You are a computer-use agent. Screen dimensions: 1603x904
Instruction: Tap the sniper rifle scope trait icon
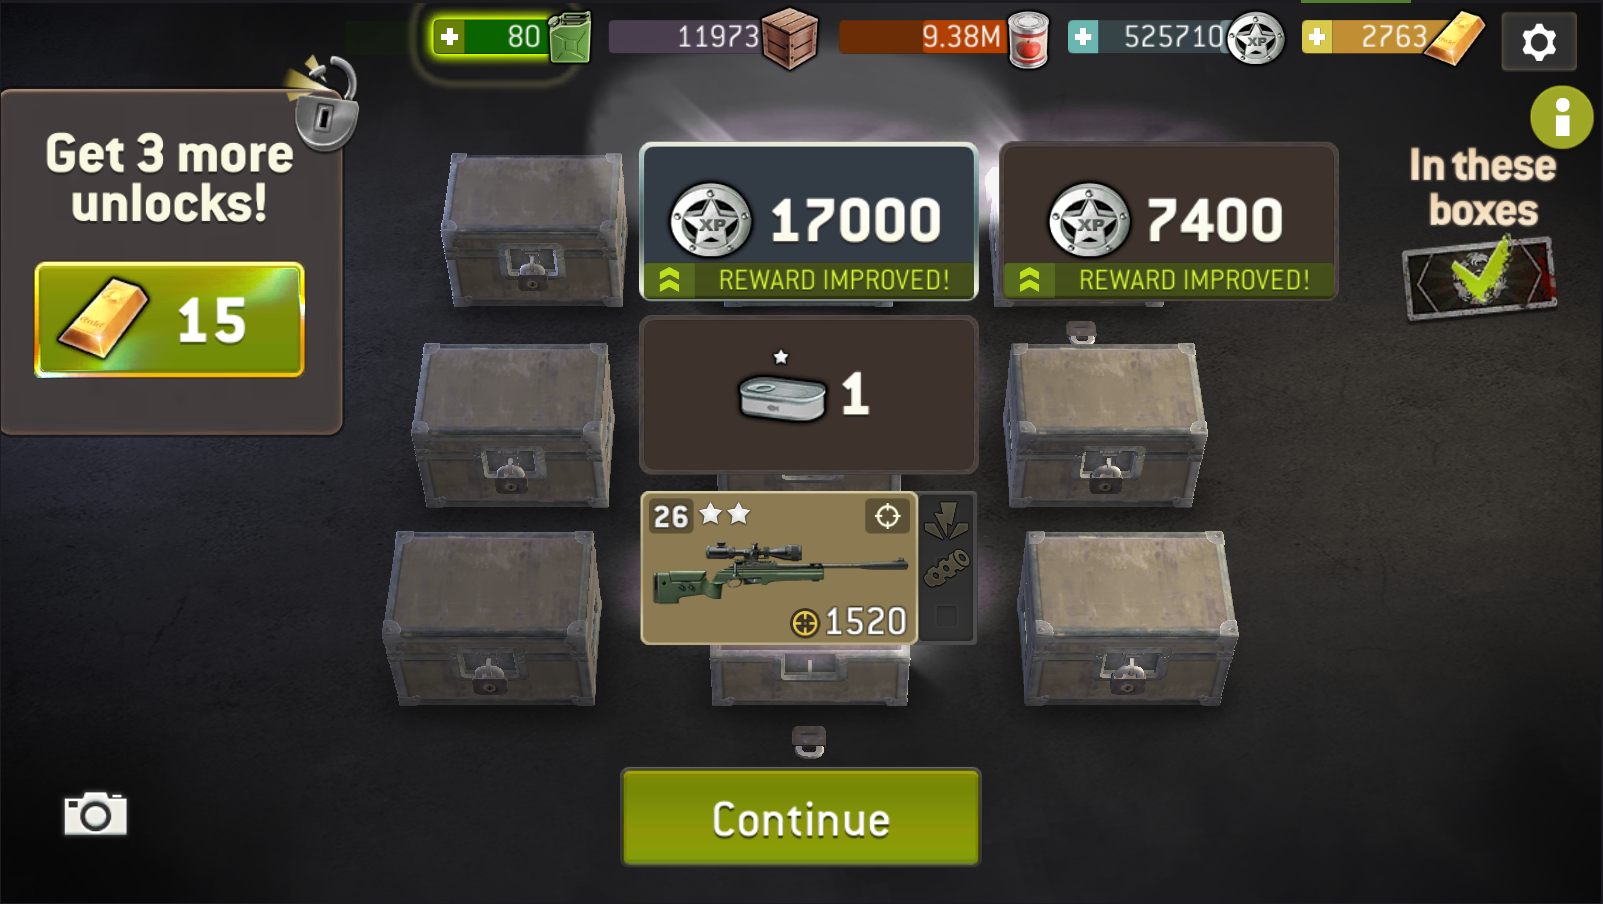pyautogui.click(x=887, y=516)
